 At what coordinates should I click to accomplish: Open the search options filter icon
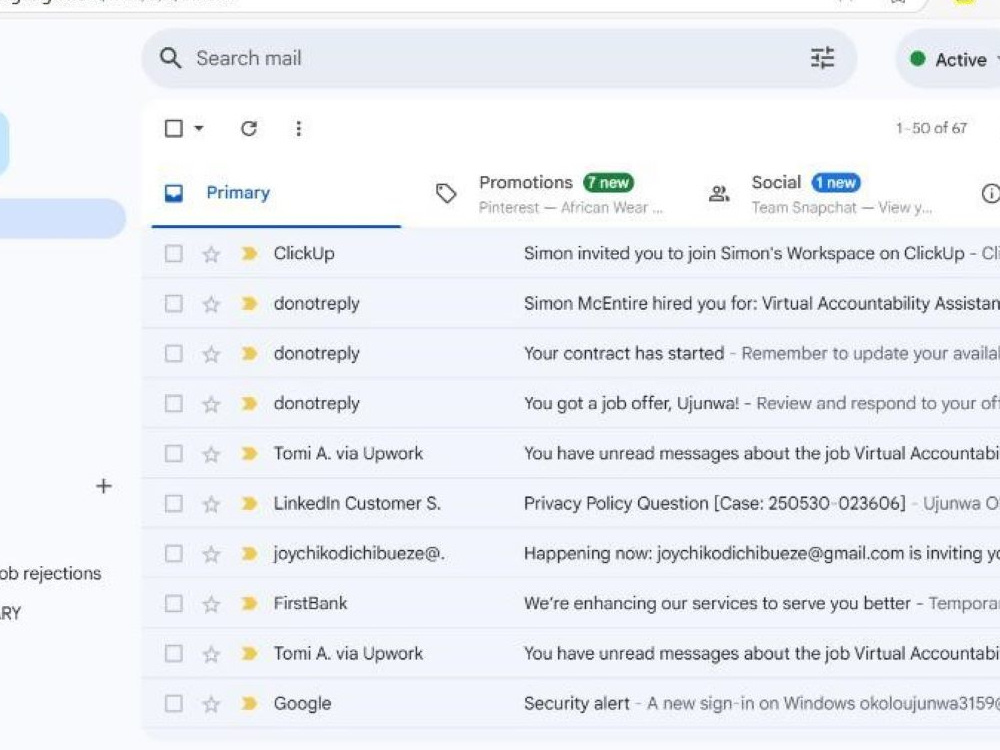pyautogui.click(x=822, y=58)
